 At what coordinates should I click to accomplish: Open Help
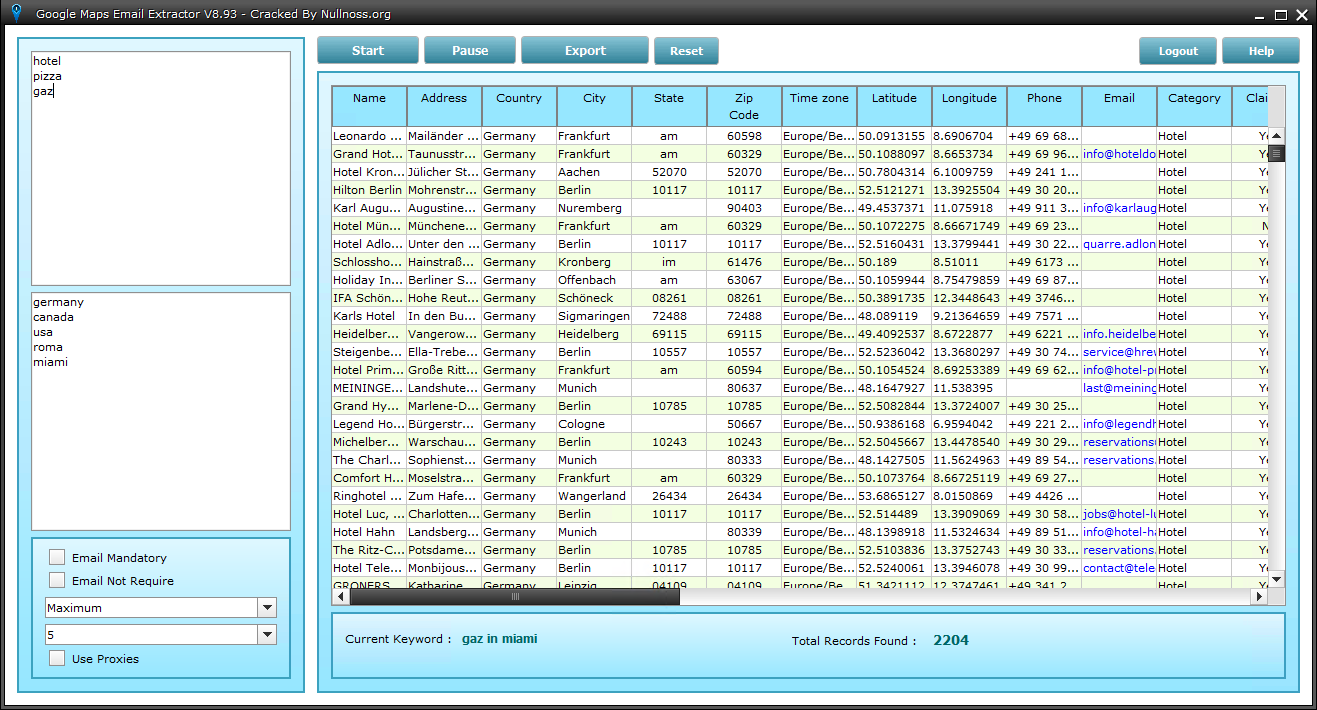pyautogui.click(x=1261, y=51)
